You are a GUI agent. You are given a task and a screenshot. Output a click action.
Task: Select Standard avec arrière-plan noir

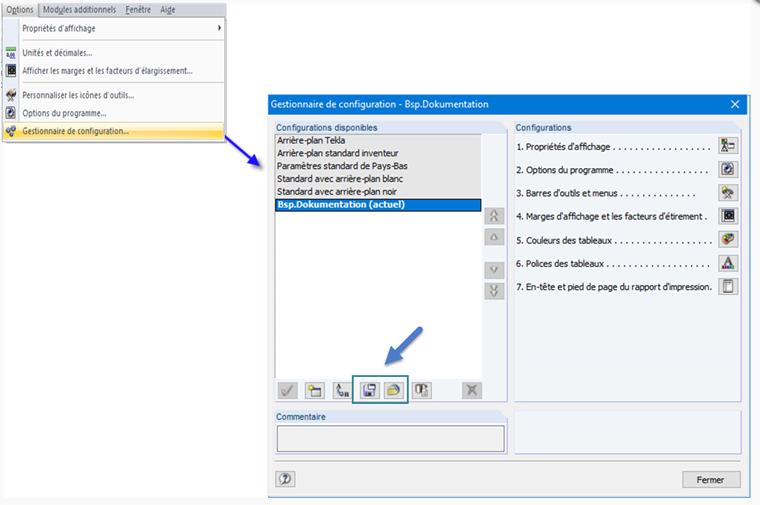click(x=378, y=191)
